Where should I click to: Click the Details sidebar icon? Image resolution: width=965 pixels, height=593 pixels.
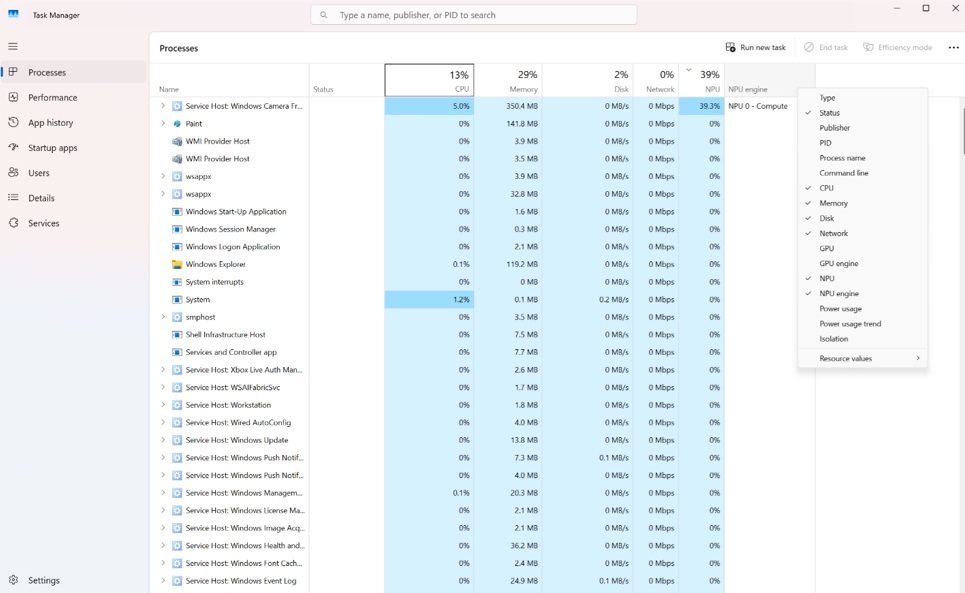(13, 198)
